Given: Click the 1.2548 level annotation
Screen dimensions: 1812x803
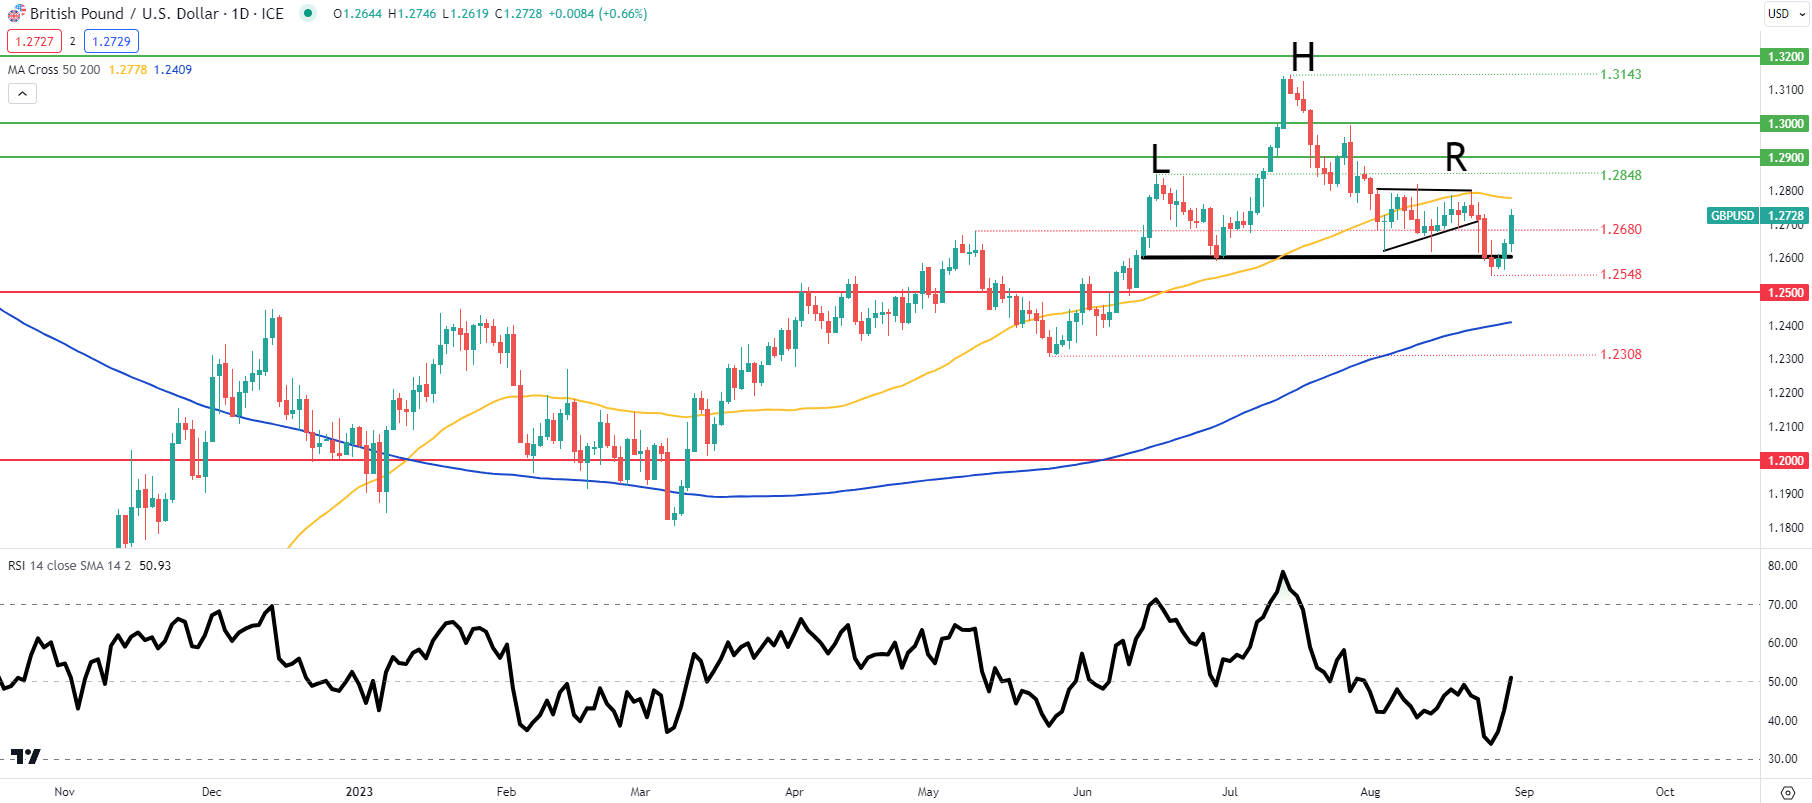Looking at the screenshot, I should click(x=1621, y=274).
